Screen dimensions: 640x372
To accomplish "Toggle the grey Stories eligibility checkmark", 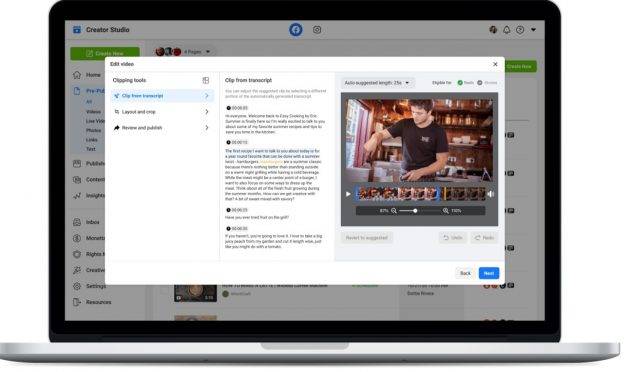I will pos(480,83).
